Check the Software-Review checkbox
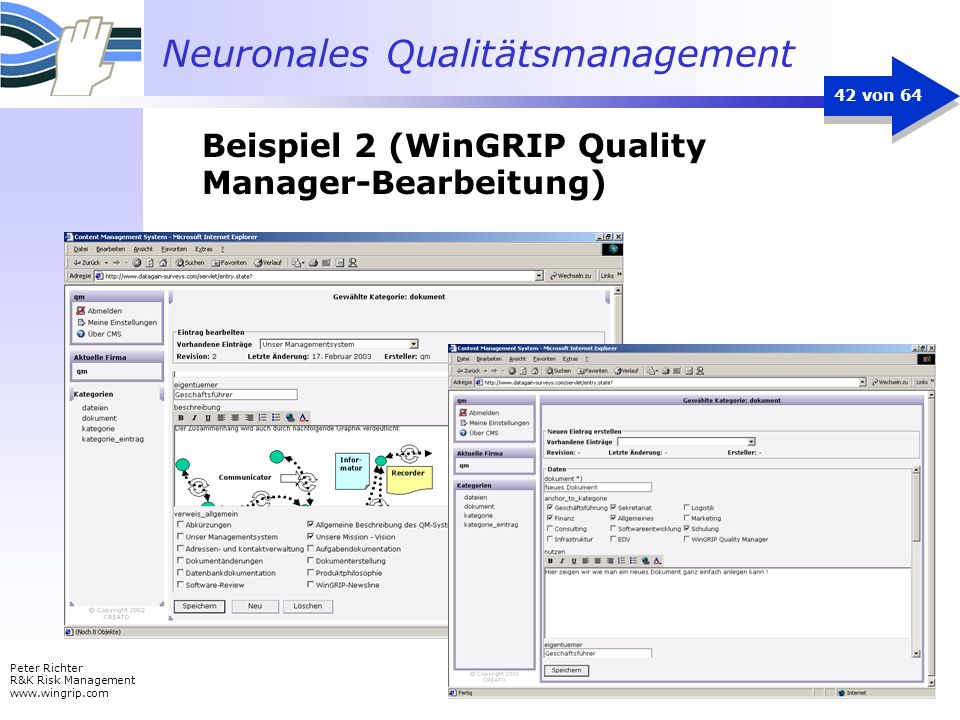 [x=180, y=585]
